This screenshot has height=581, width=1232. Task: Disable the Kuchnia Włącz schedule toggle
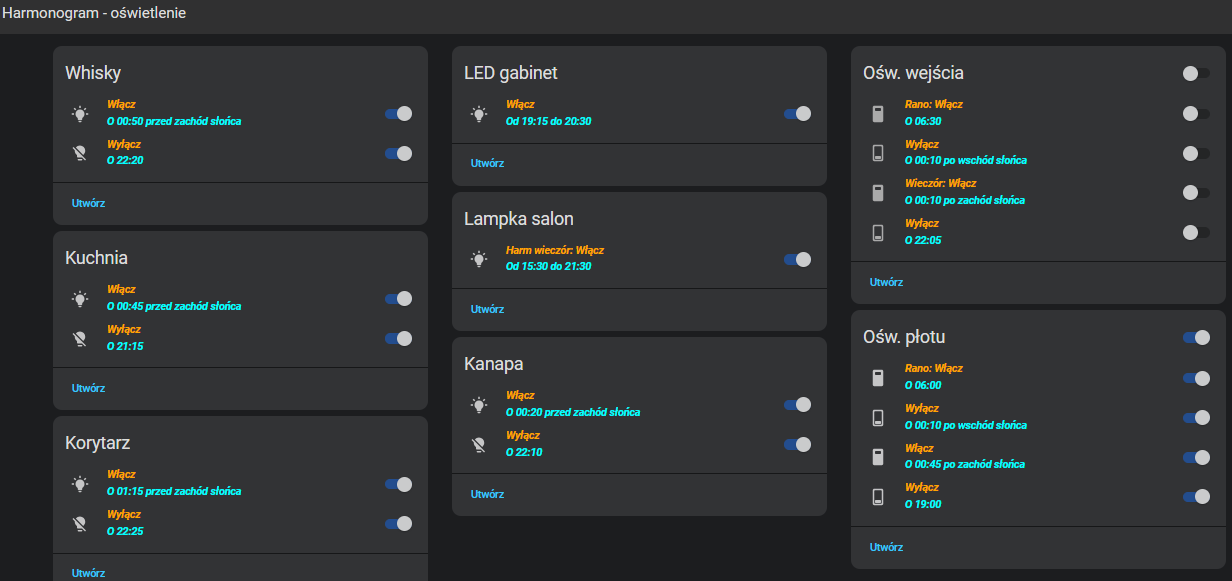pos(398,298)
